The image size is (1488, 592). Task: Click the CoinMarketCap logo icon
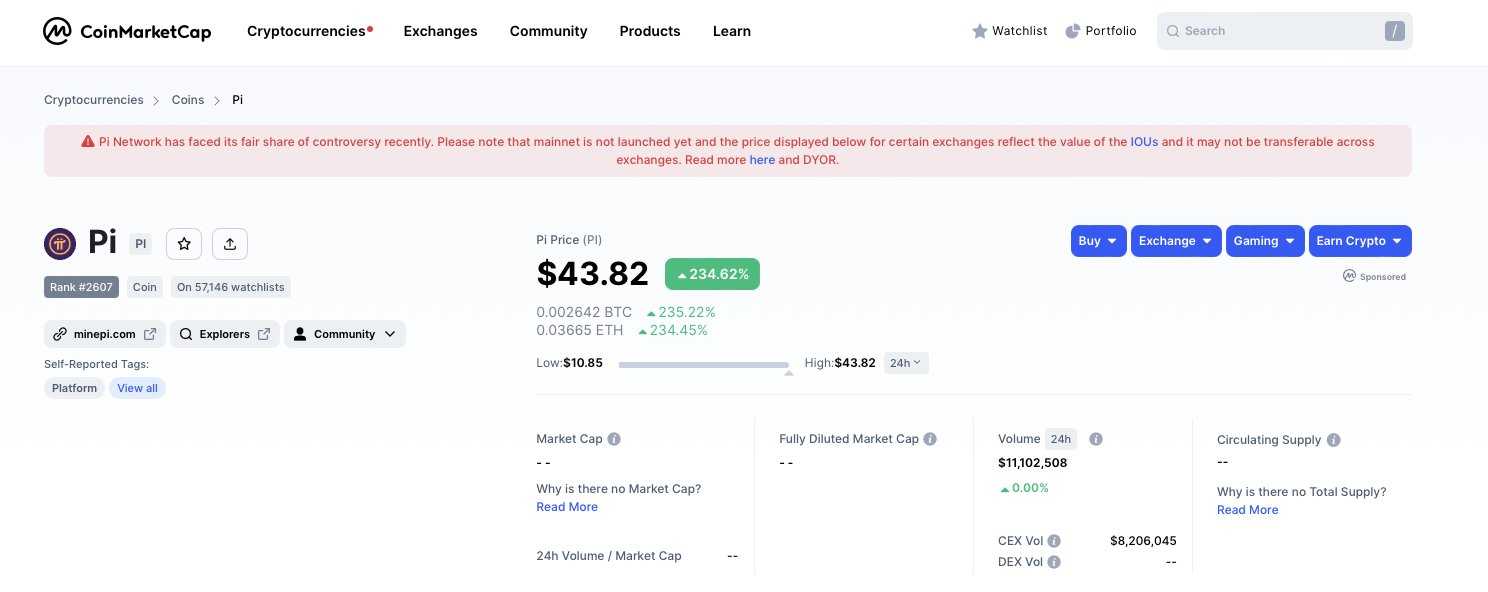tap(58, 31)
